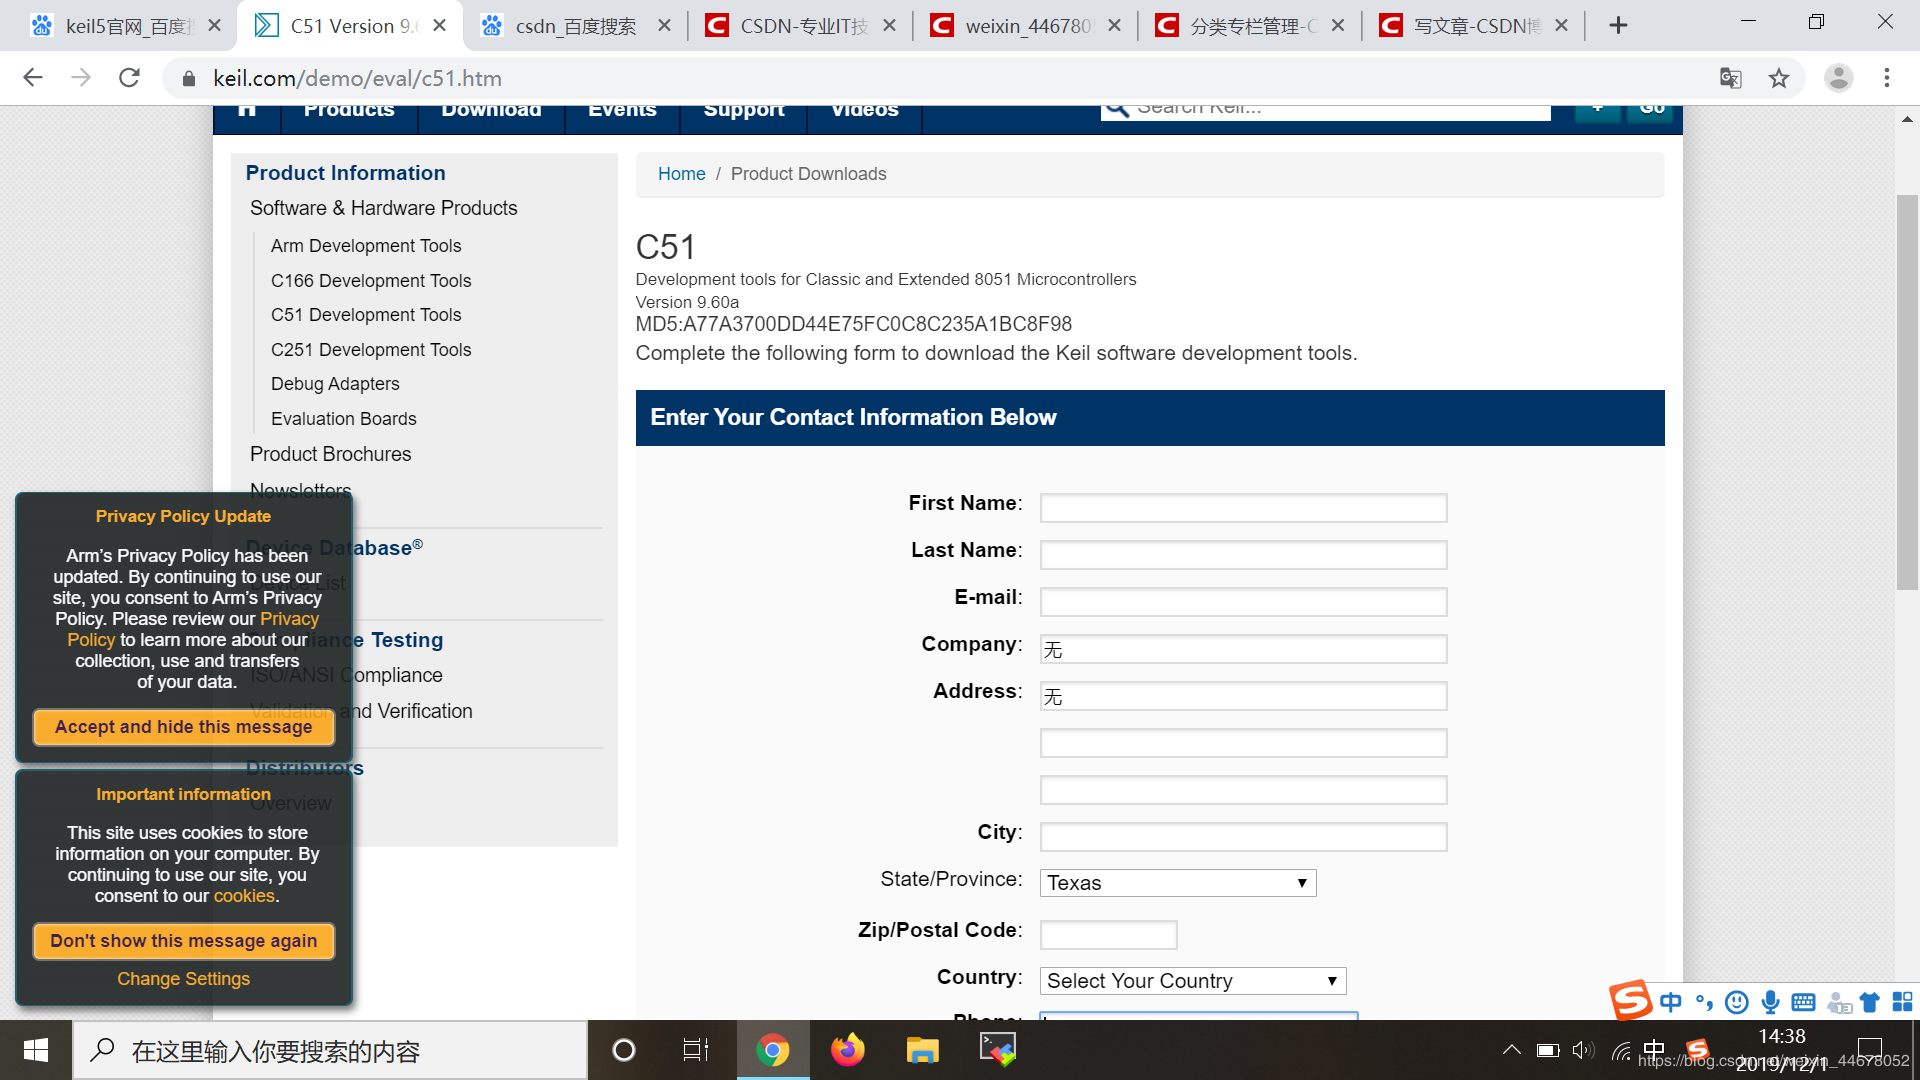Open the Download menu
Image resolution: width=1920 pixels, height=1080 pixels.
coord(491,111)
